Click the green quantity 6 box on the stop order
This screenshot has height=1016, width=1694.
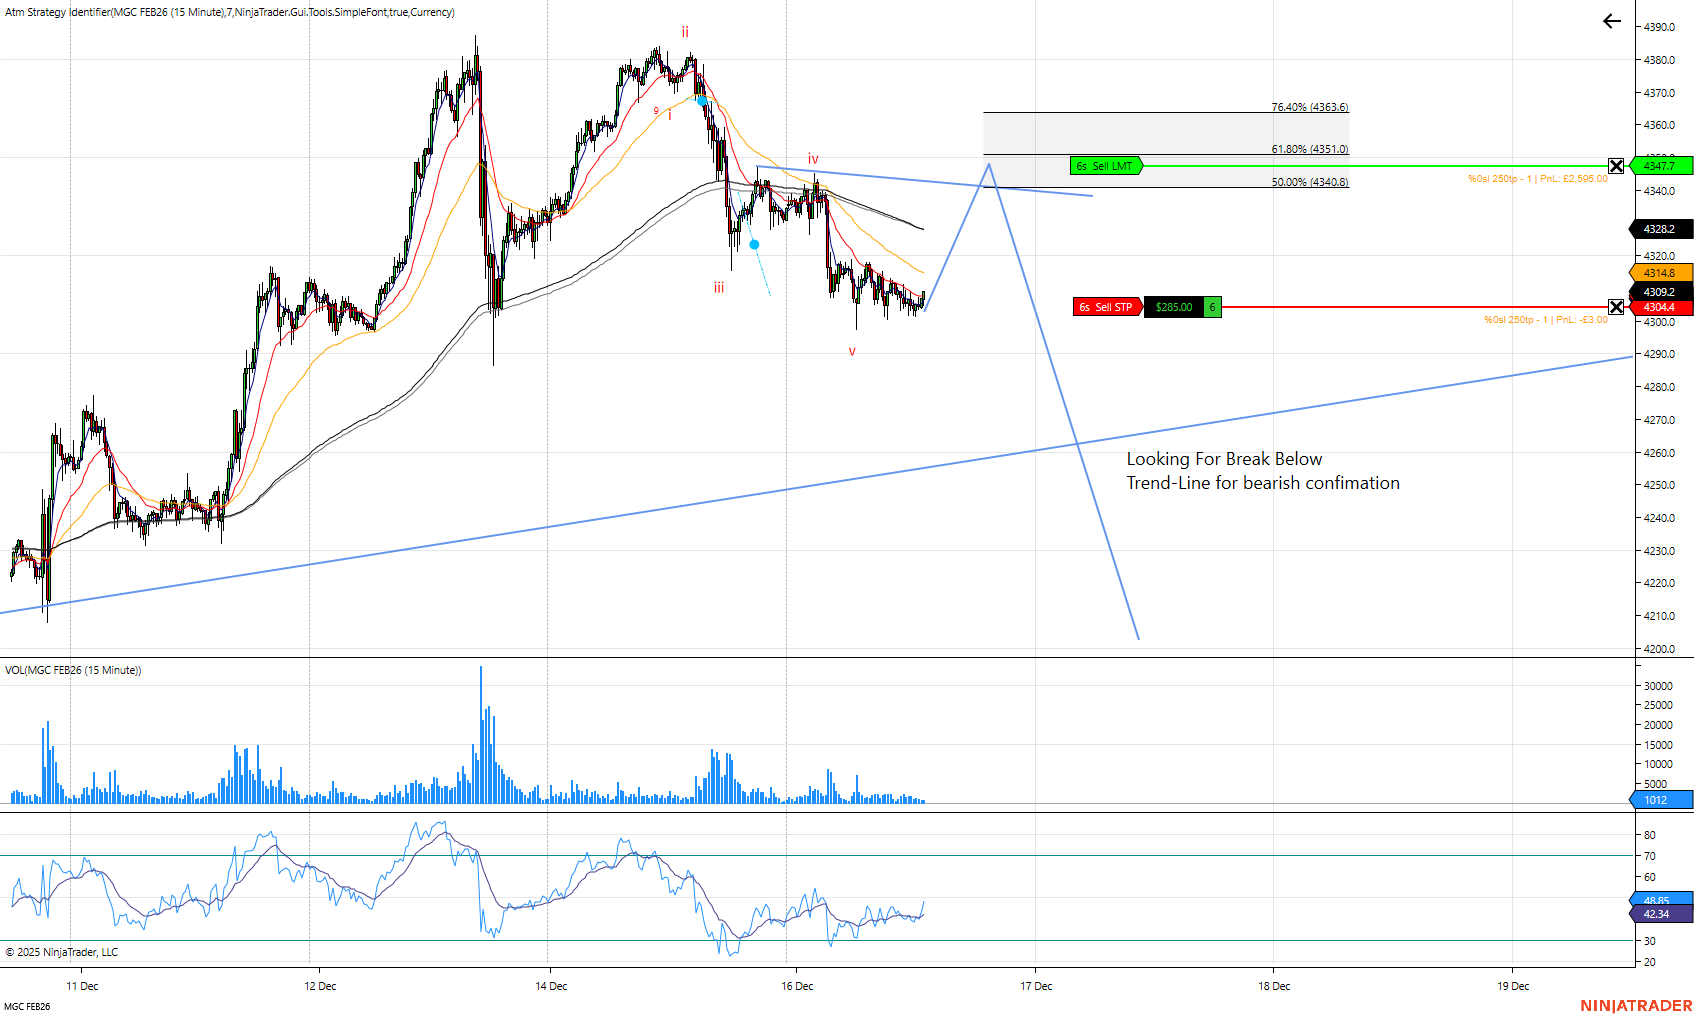1210,307
